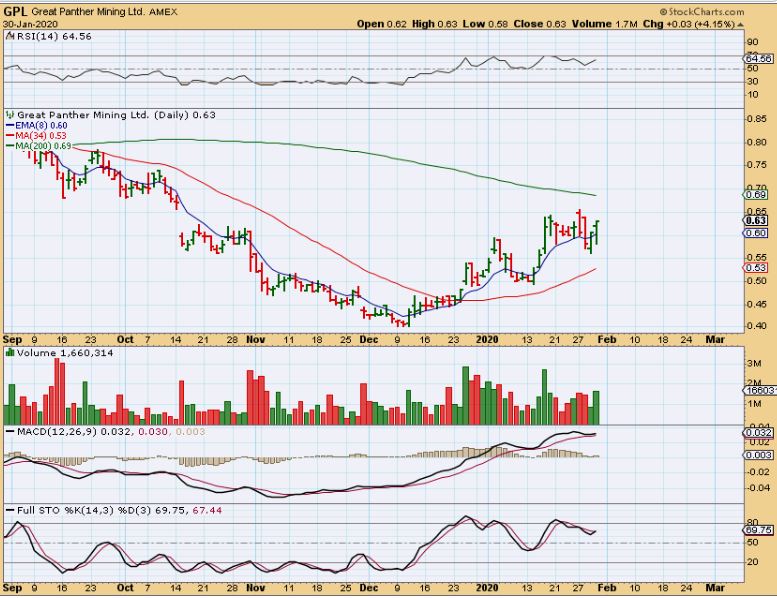
Task: Click the red MA(34) line swatch
Action: 10,136
